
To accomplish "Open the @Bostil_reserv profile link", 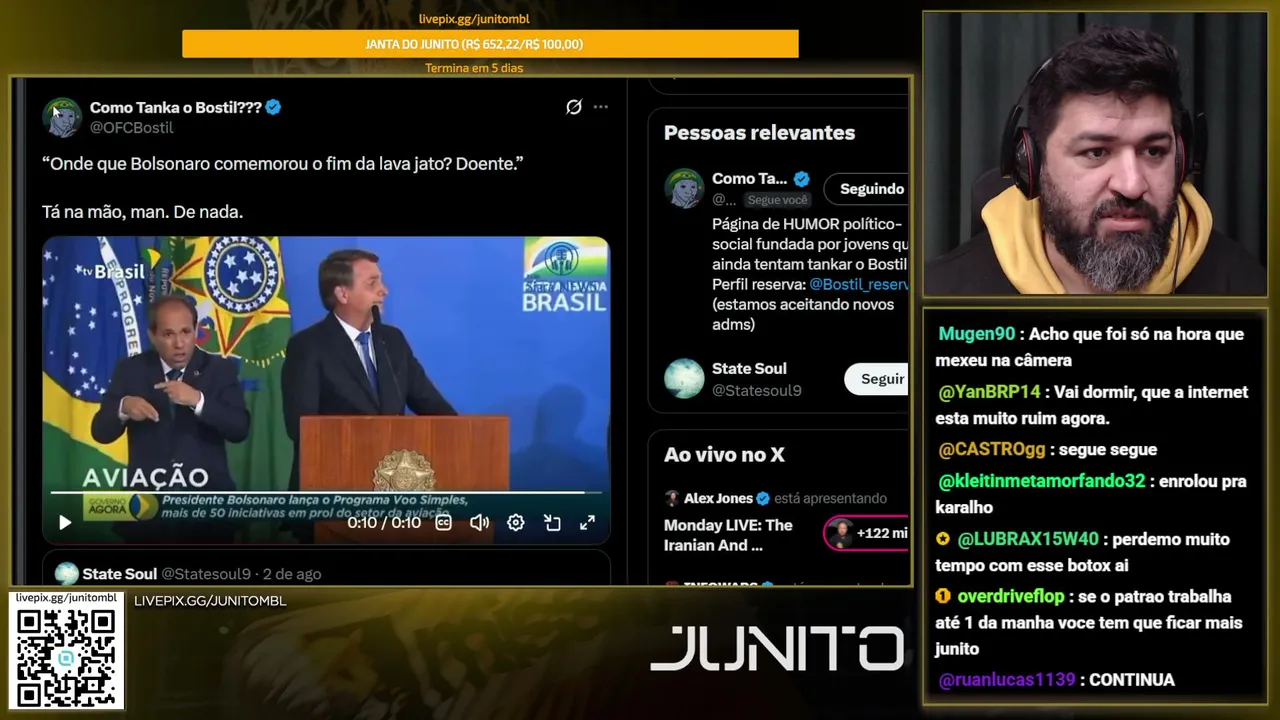I will [859, 284].
